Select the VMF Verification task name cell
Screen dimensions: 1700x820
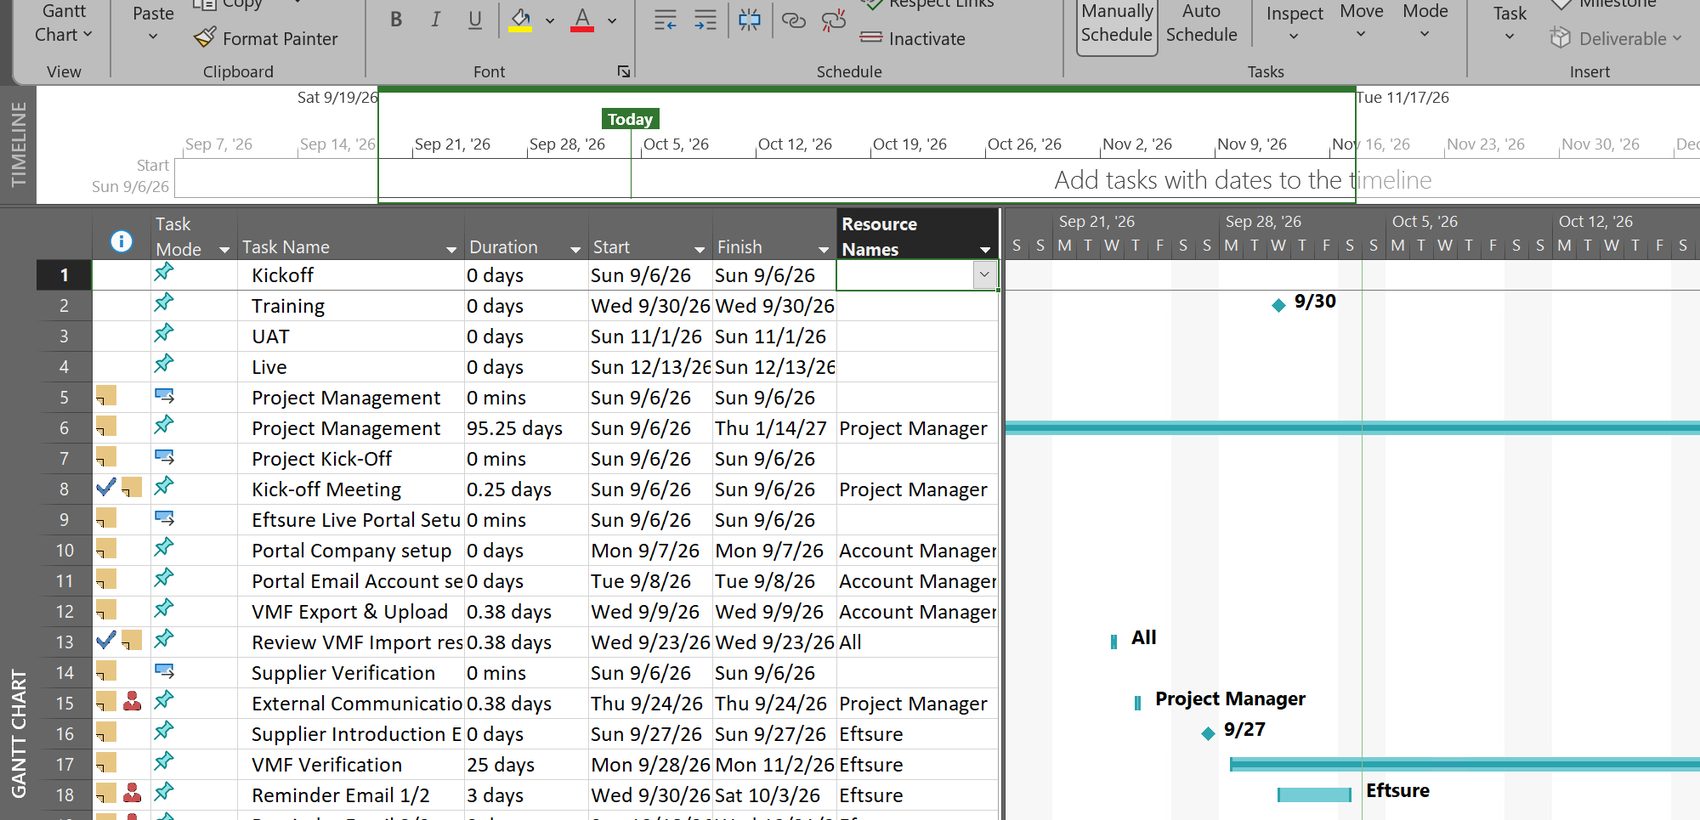351,765
